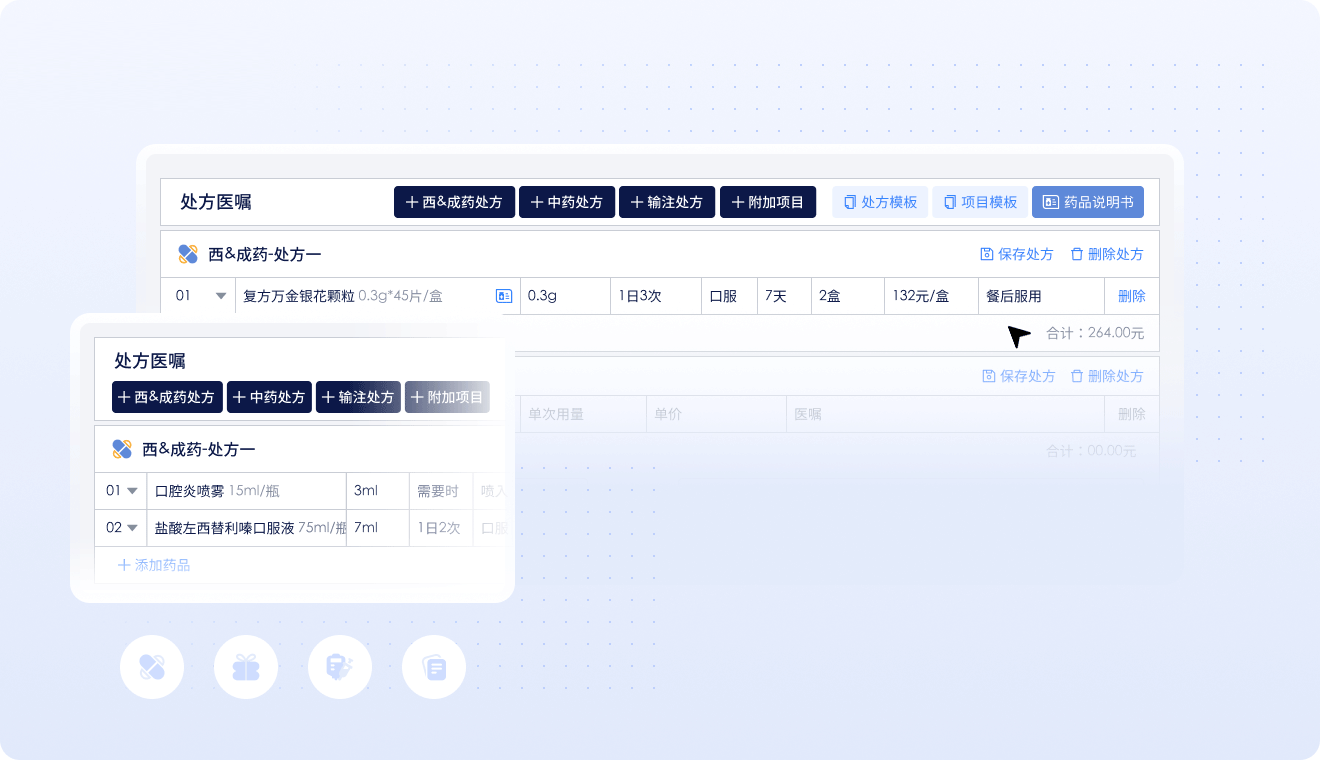Viewport: 1320px width, 760px height.
Task: Click the save icon of 保存处方 above 合计 264.00元
Action: point(987,254)
